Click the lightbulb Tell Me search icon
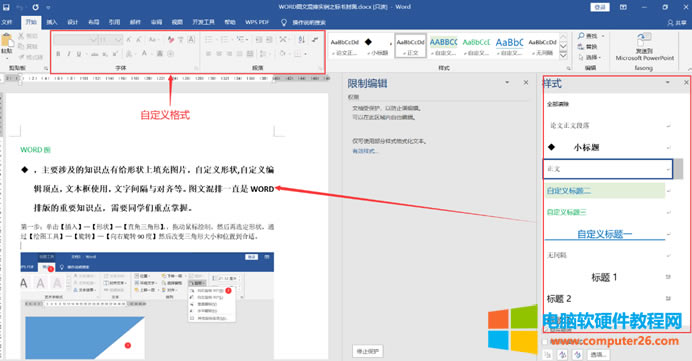 (x=284, y=22)
